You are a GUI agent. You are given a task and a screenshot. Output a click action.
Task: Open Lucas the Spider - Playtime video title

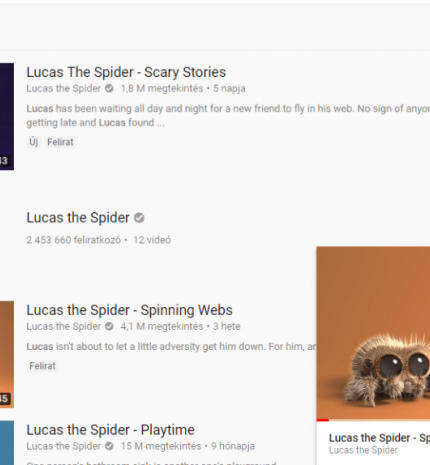[x=110, y=430]
